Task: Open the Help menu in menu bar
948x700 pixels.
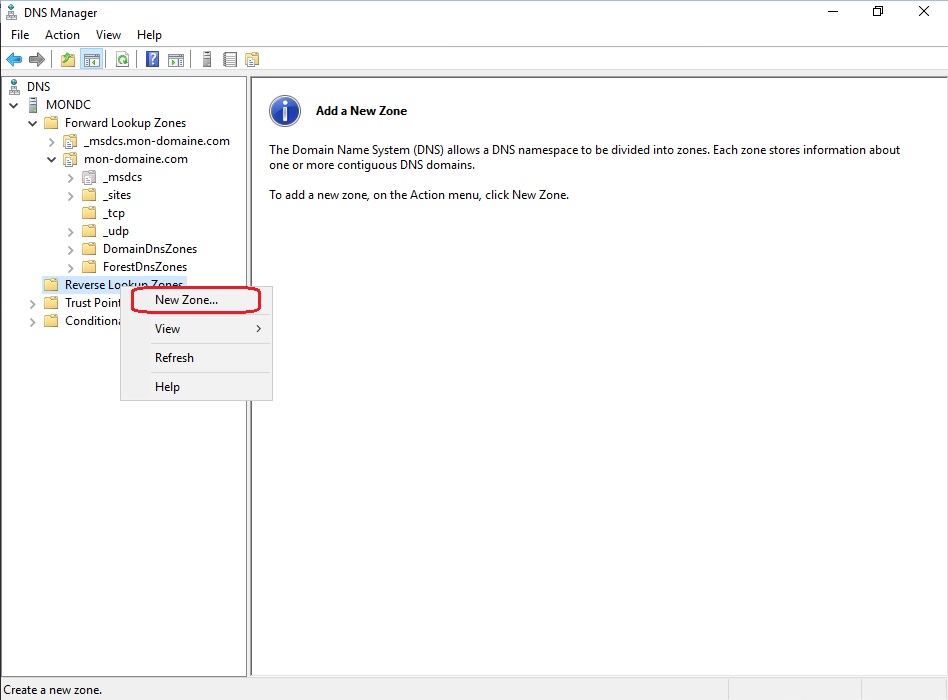Action: tap(149, 34)
